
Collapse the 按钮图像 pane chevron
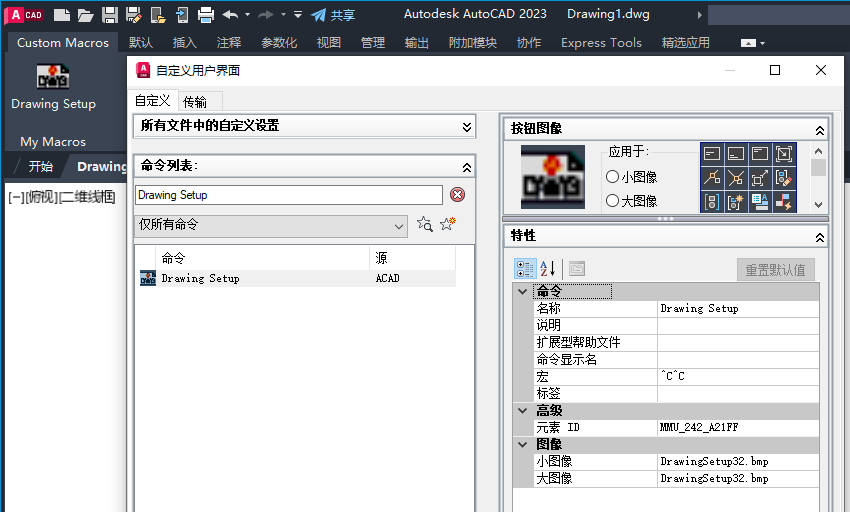820,130
